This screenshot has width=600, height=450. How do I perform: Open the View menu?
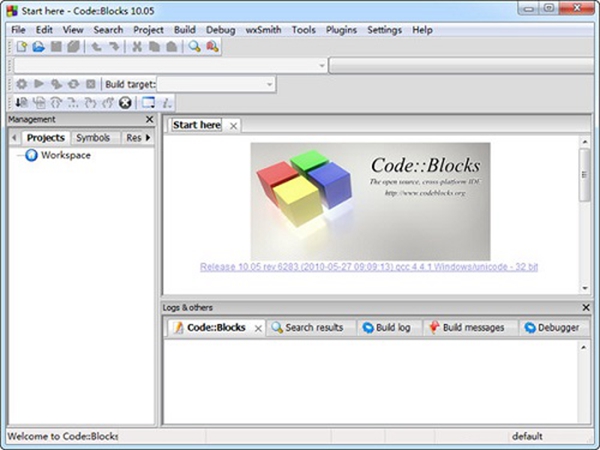pyautogui.click(x=73, y=30)
